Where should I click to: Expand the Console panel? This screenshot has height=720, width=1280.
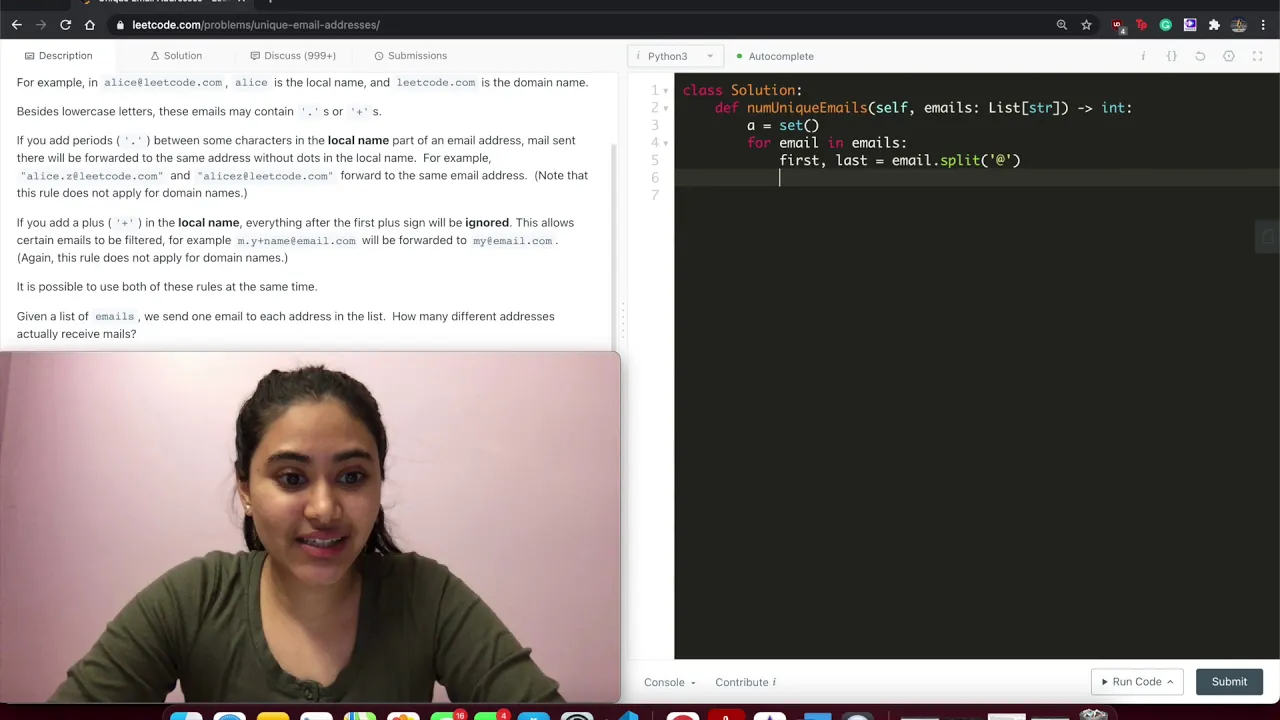point(670,682)
